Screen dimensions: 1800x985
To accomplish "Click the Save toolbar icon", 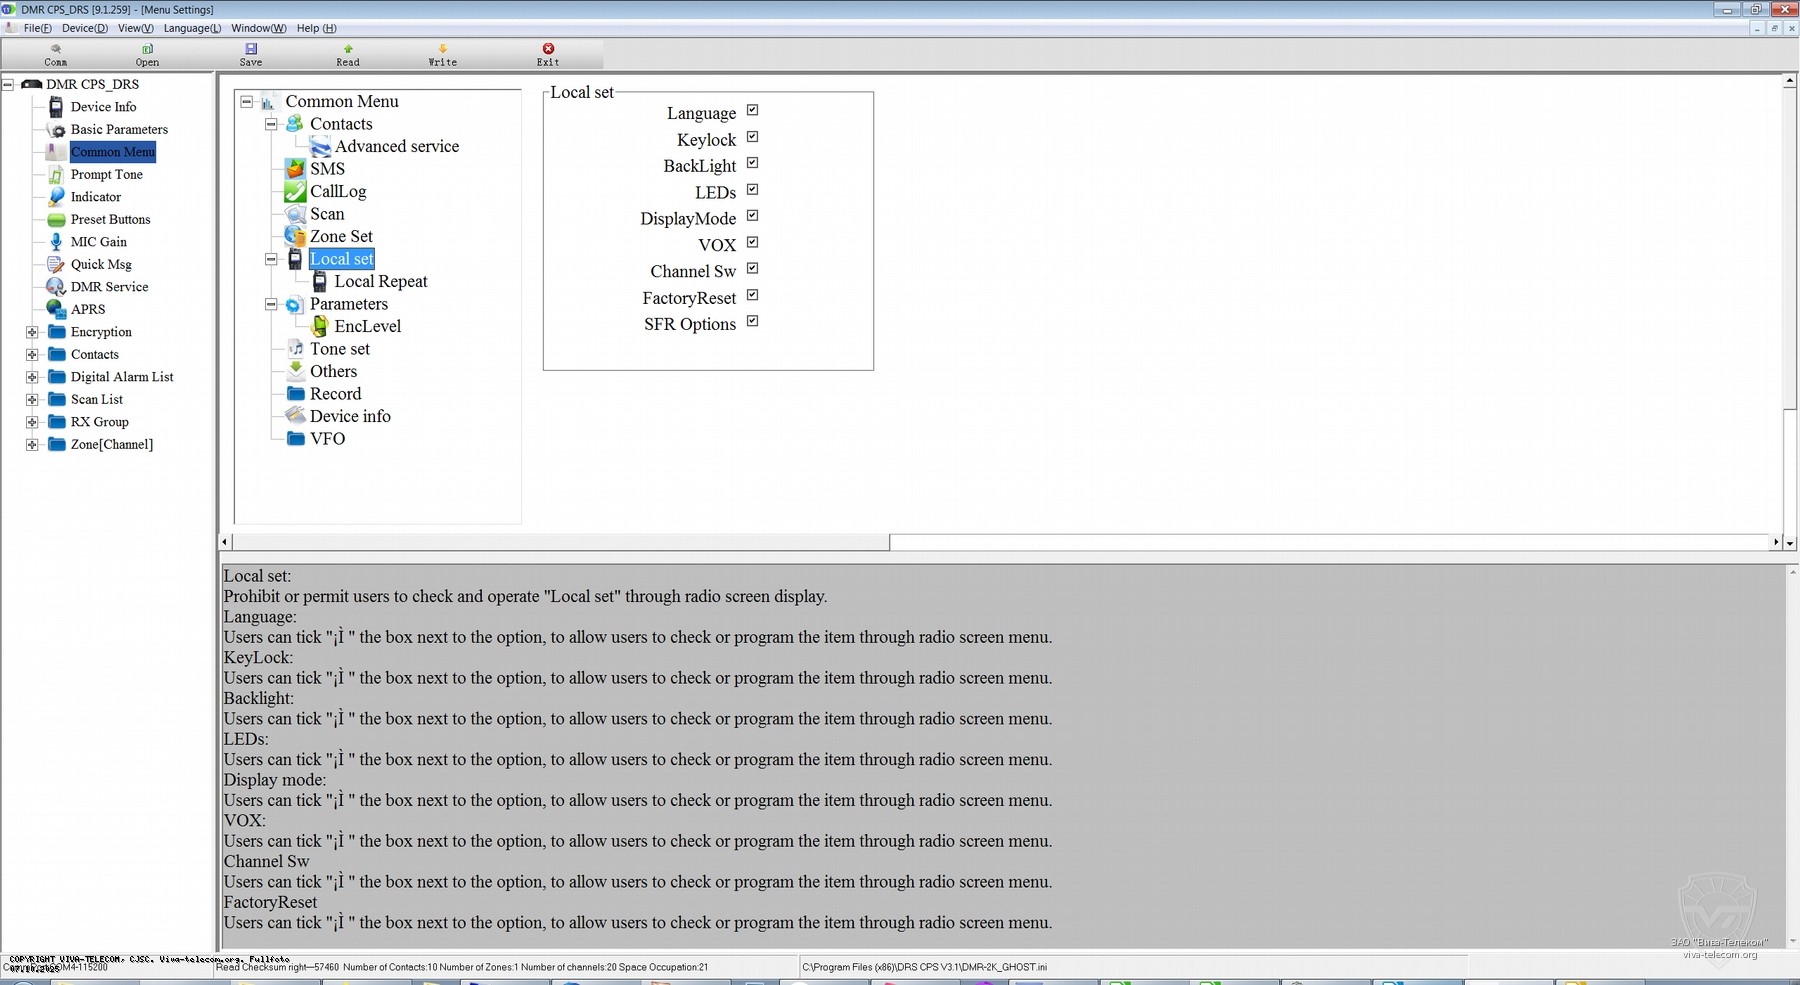I will click(x=251, y=49).
